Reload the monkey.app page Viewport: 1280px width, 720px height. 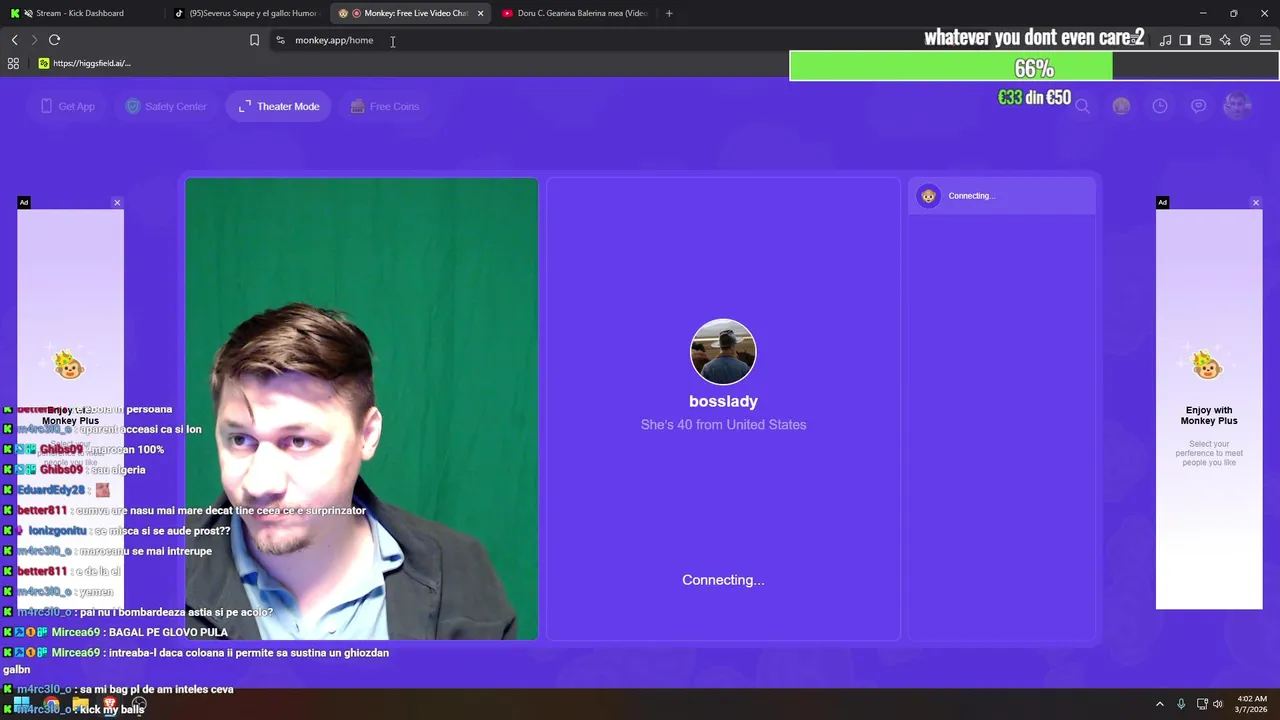pyautogui.click(x=54, y=40)
